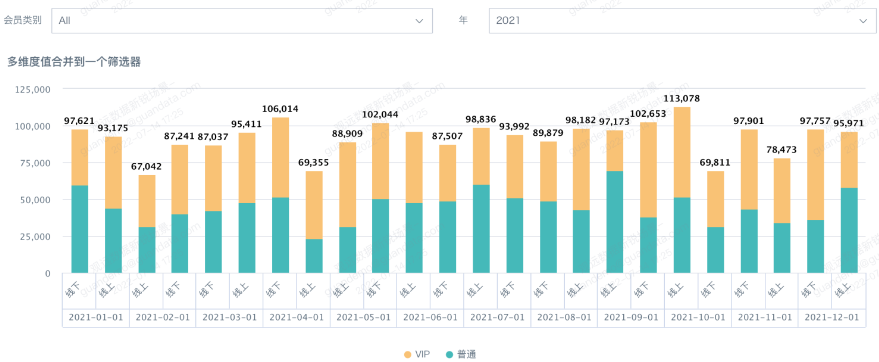This screenshot has height=362, width=879.
Task: Click the teal 普通 legend dot
Action: point(449,355)
